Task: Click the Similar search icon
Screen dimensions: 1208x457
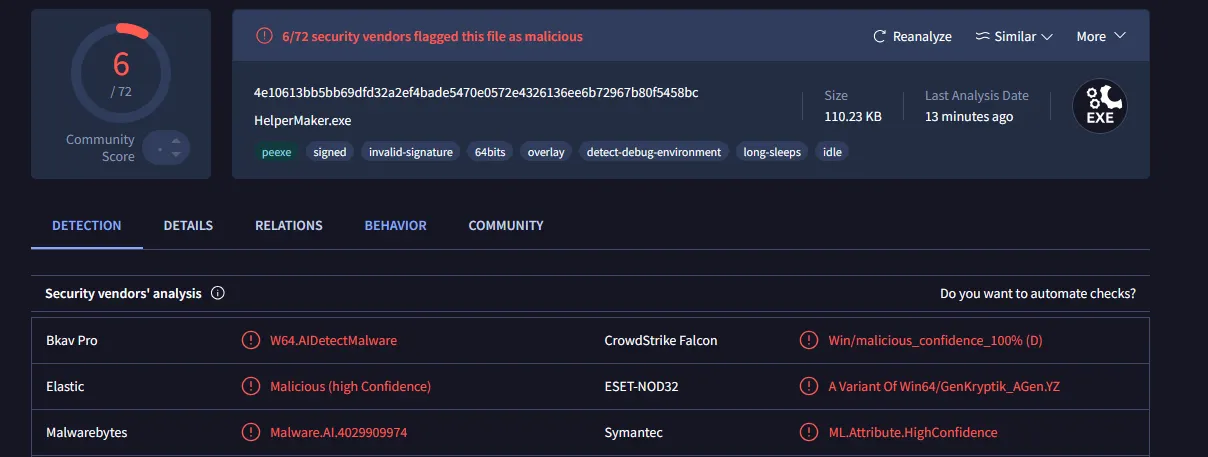Action: [x=982, y=36]
